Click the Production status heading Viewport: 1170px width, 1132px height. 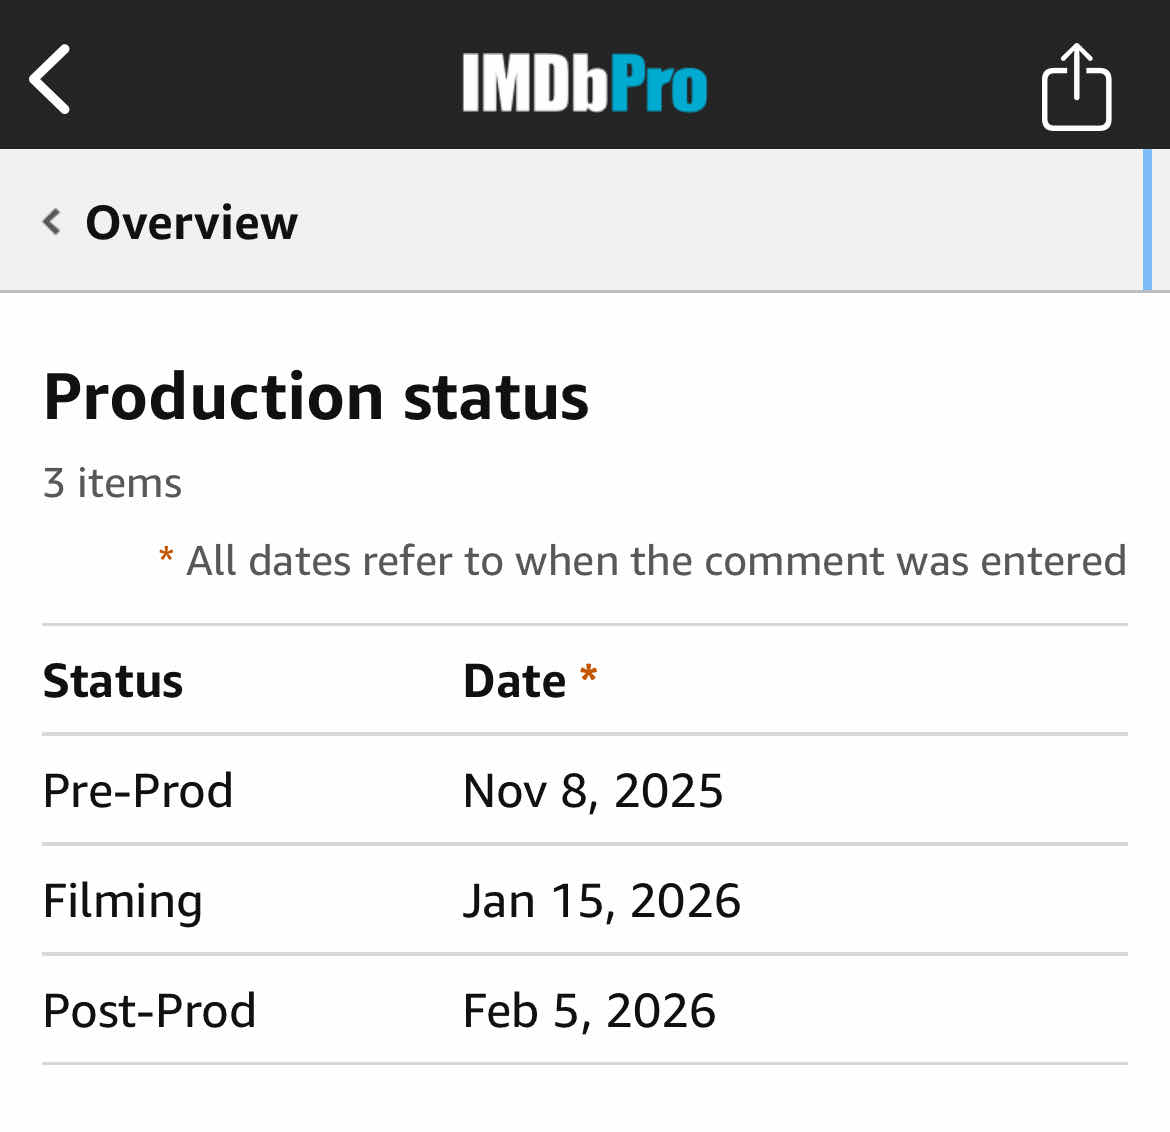tap(316, 396)
